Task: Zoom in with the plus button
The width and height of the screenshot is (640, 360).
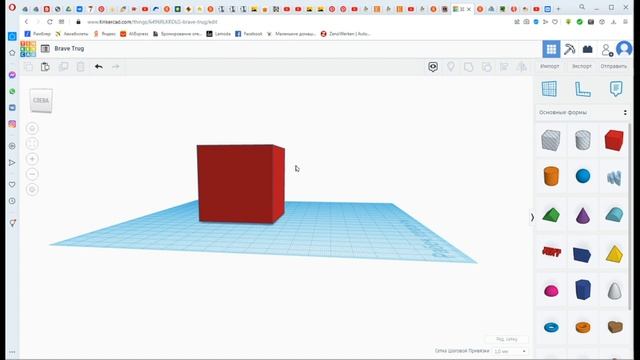Action: (32, 159)
